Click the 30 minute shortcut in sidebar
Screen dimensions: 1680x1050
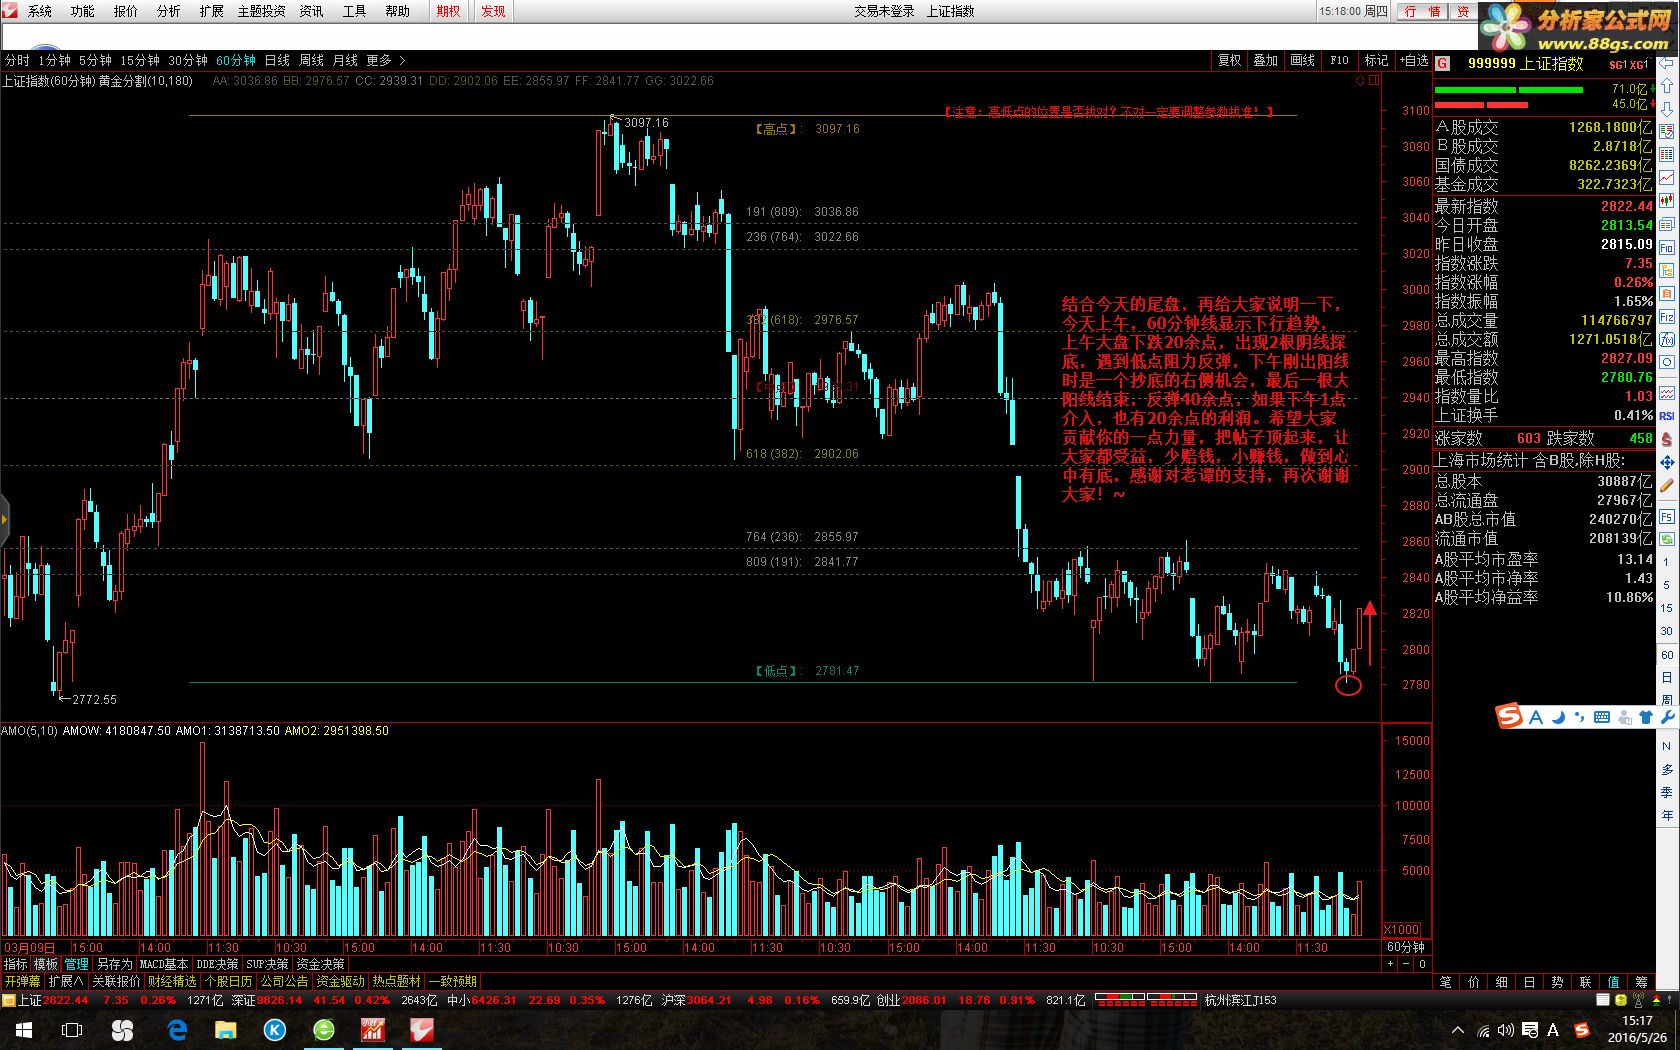[1667, 631]
